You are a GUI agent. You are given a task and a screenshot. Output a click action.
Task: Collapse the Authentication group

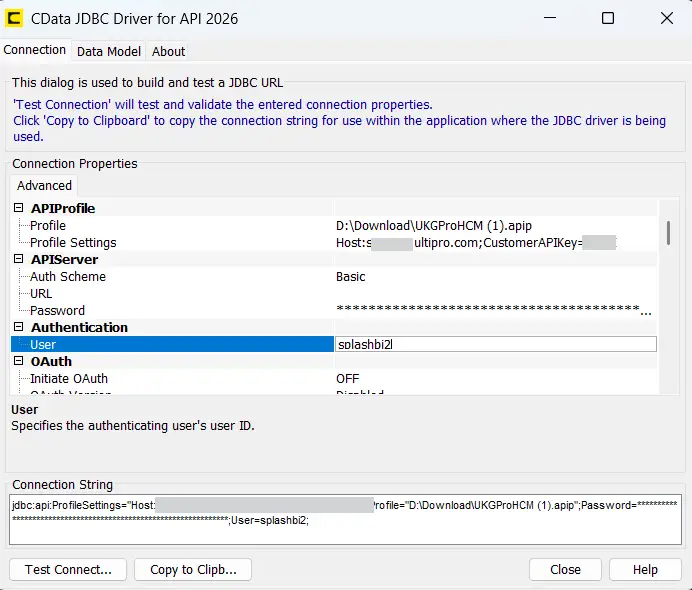click(19, 327)
